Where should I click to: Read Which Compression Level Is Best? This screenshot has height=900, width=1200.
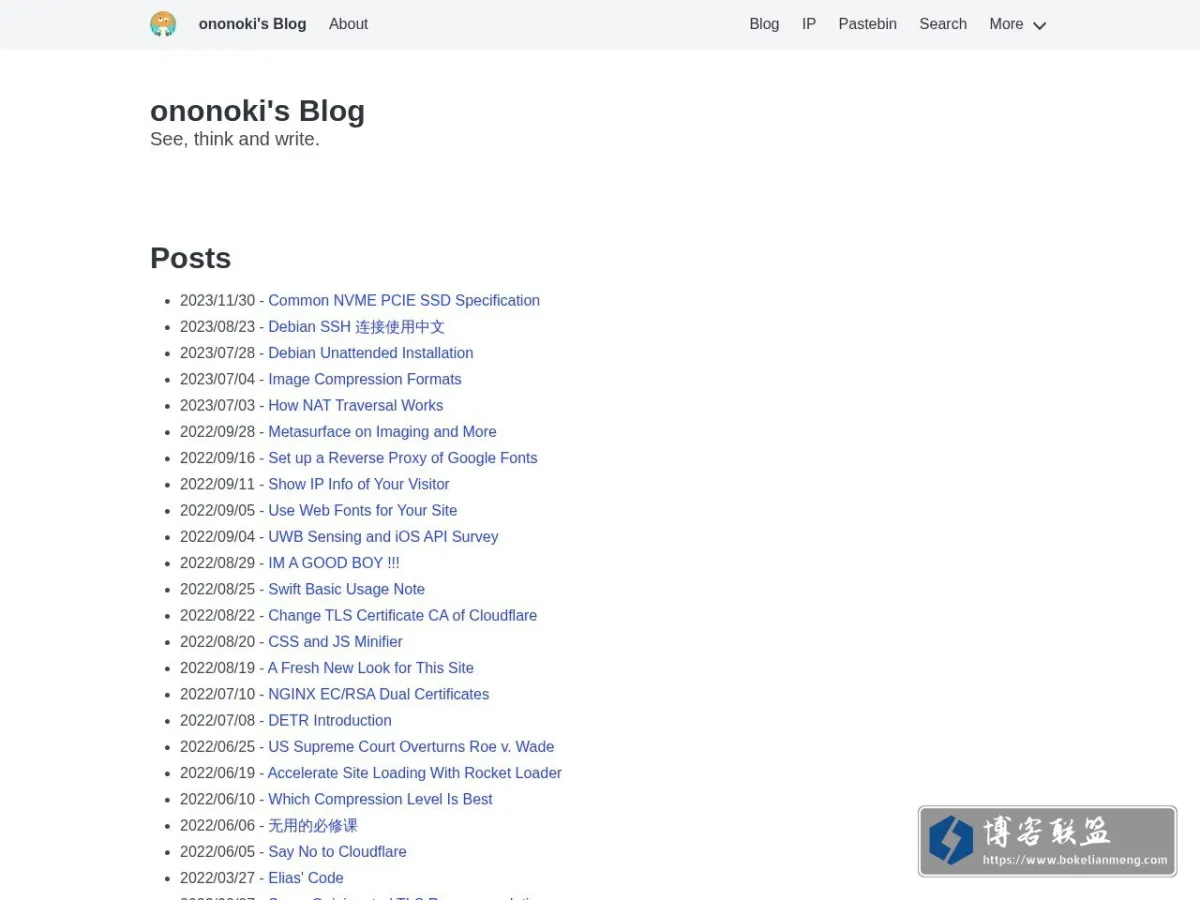tap(380, 799)
